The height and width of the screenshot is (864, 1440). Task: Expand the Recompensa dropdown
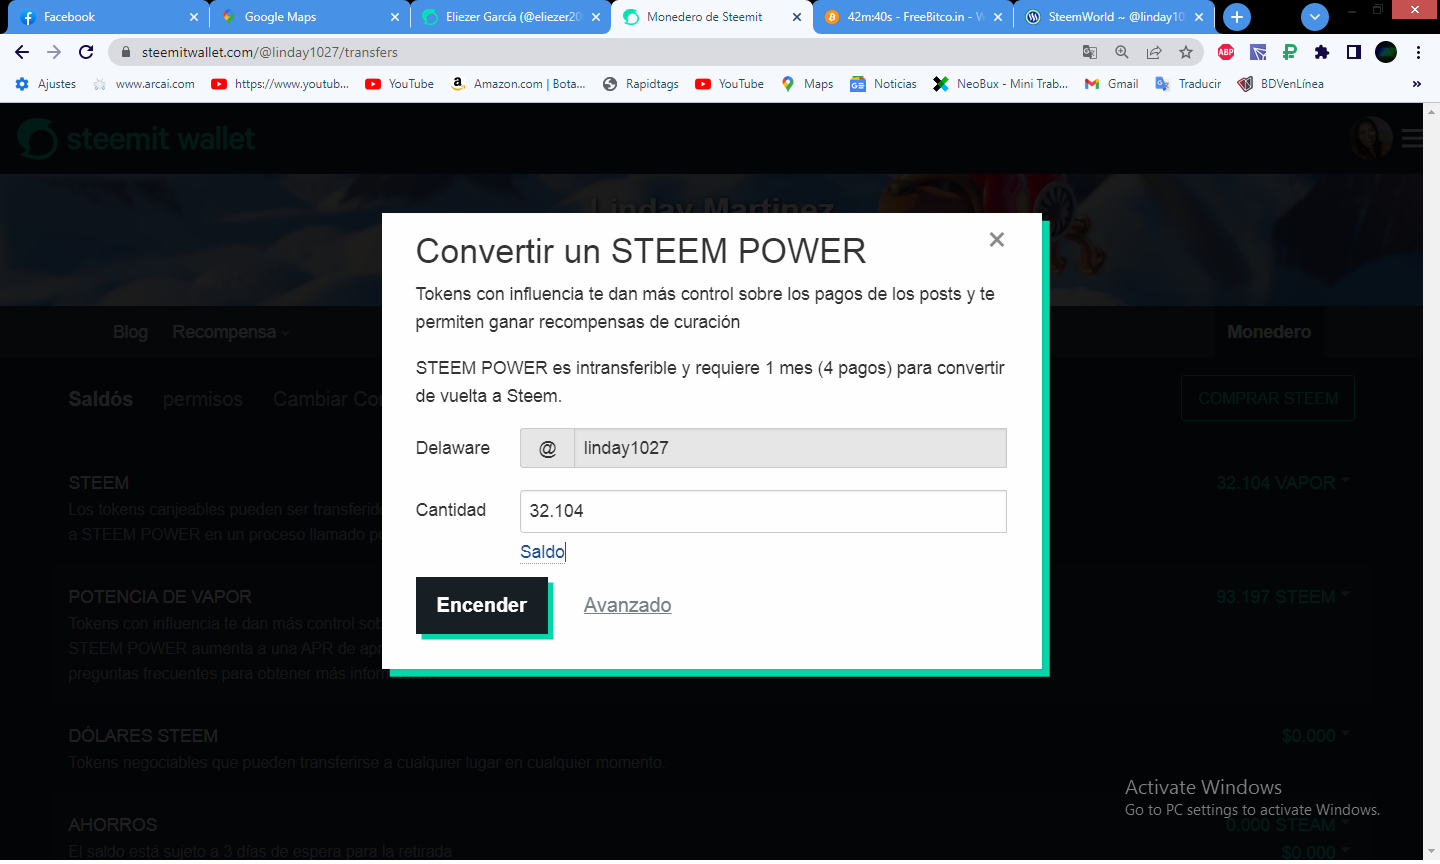click(231, 332)
